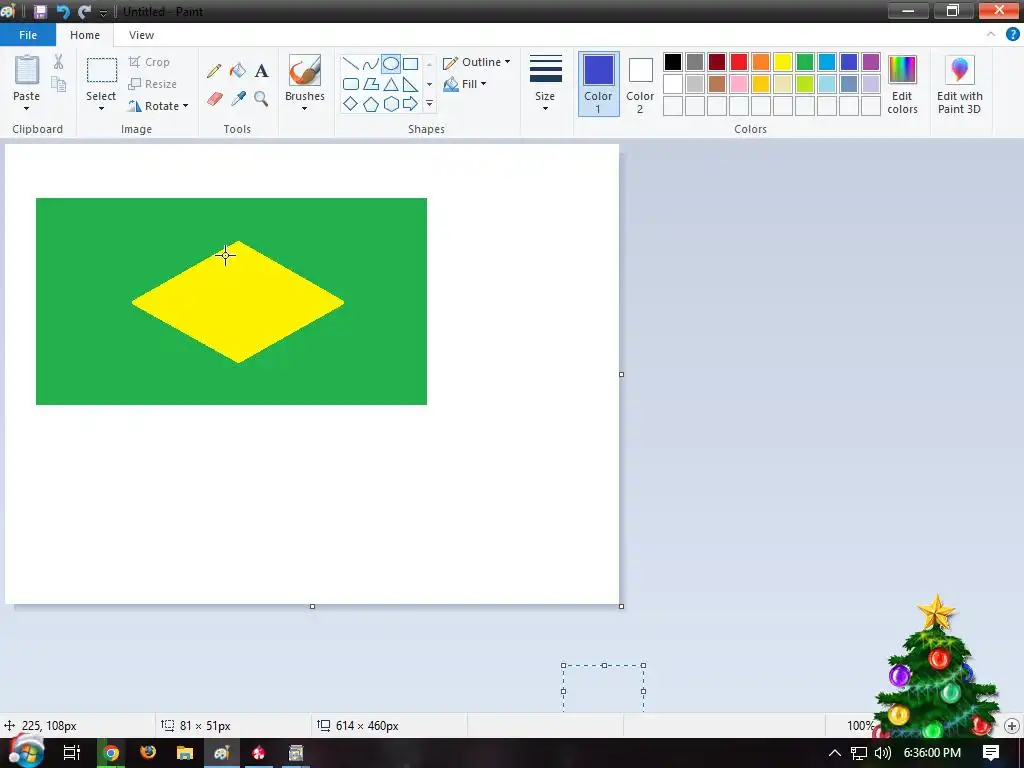Collapse the ribbon with the chevron
This screenshot has width=1024, height=768.
point(991,35)
